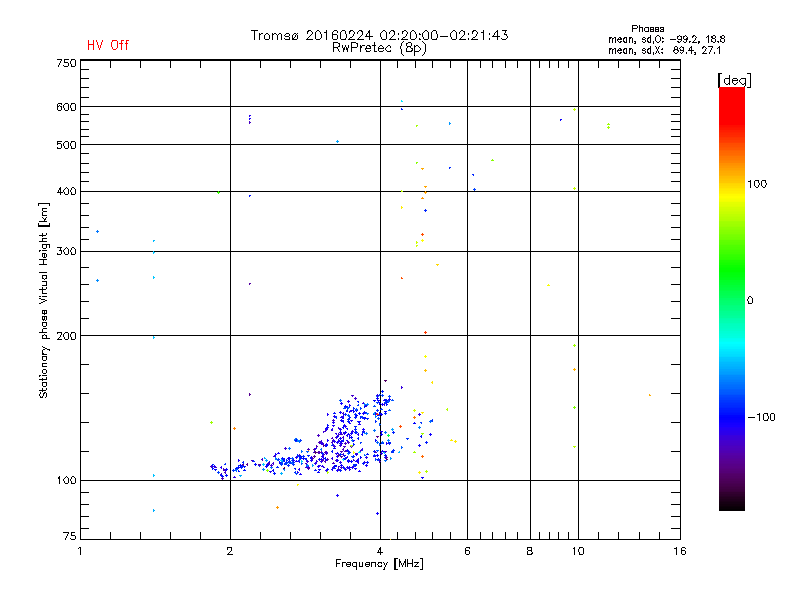Click the red 'HV Off' label
Screen dimensions: 800x600
(108, 45)
